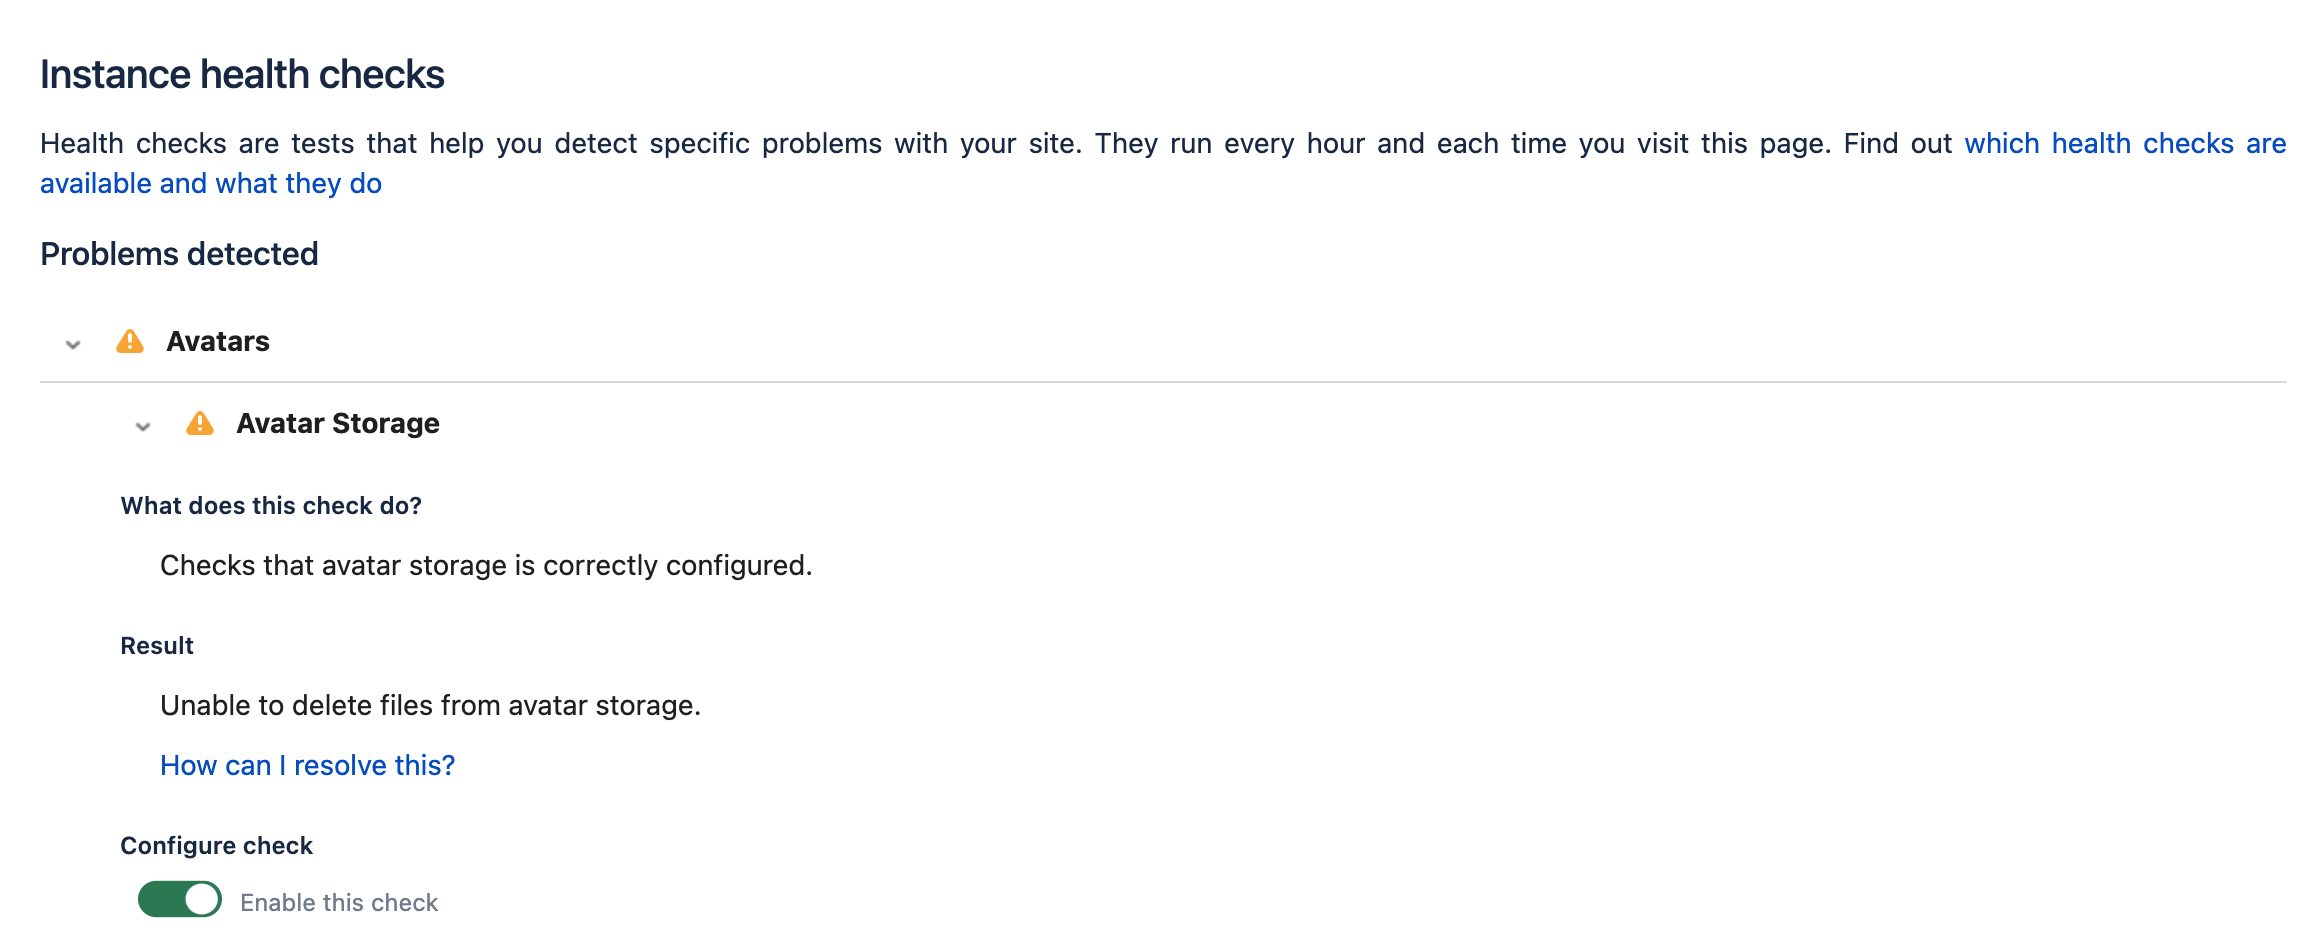Click the divider line below the Avatars row
The width and height of the screenshot is (2324, 946).
pyautogui.click(x=1162, y=382)
